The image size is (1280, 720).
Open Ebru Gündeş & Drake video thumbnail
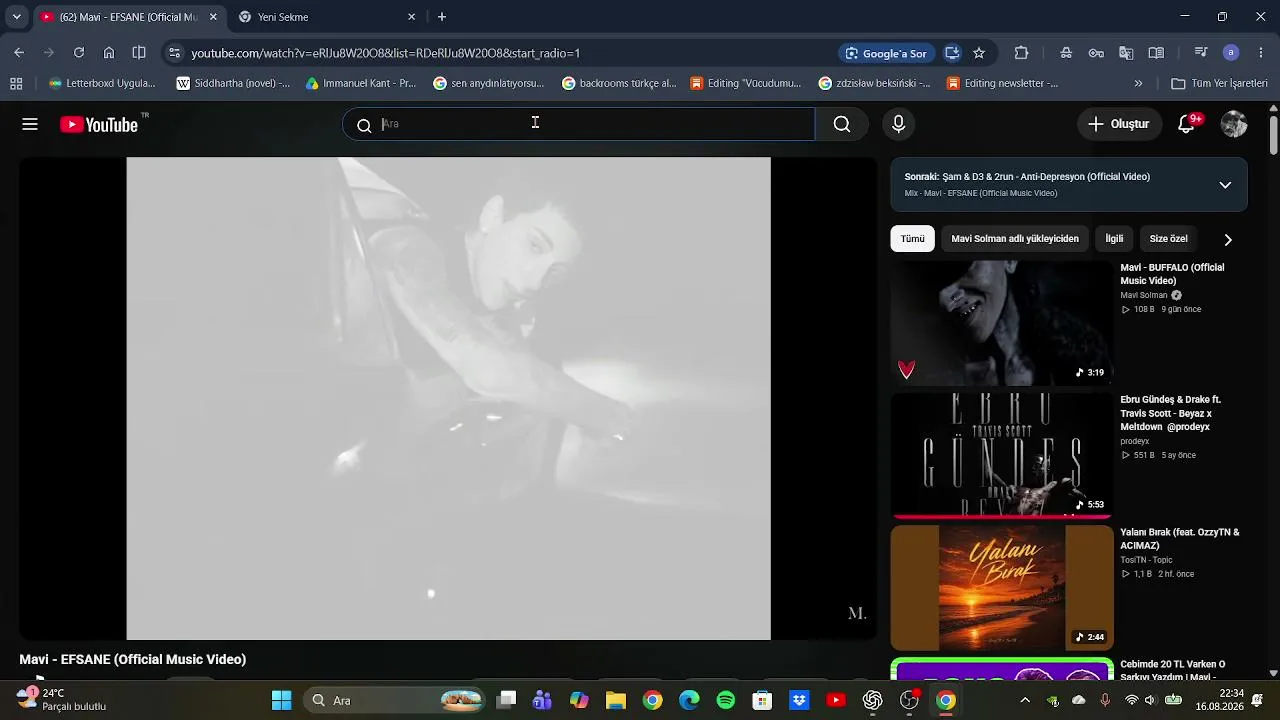point(1001,455)
